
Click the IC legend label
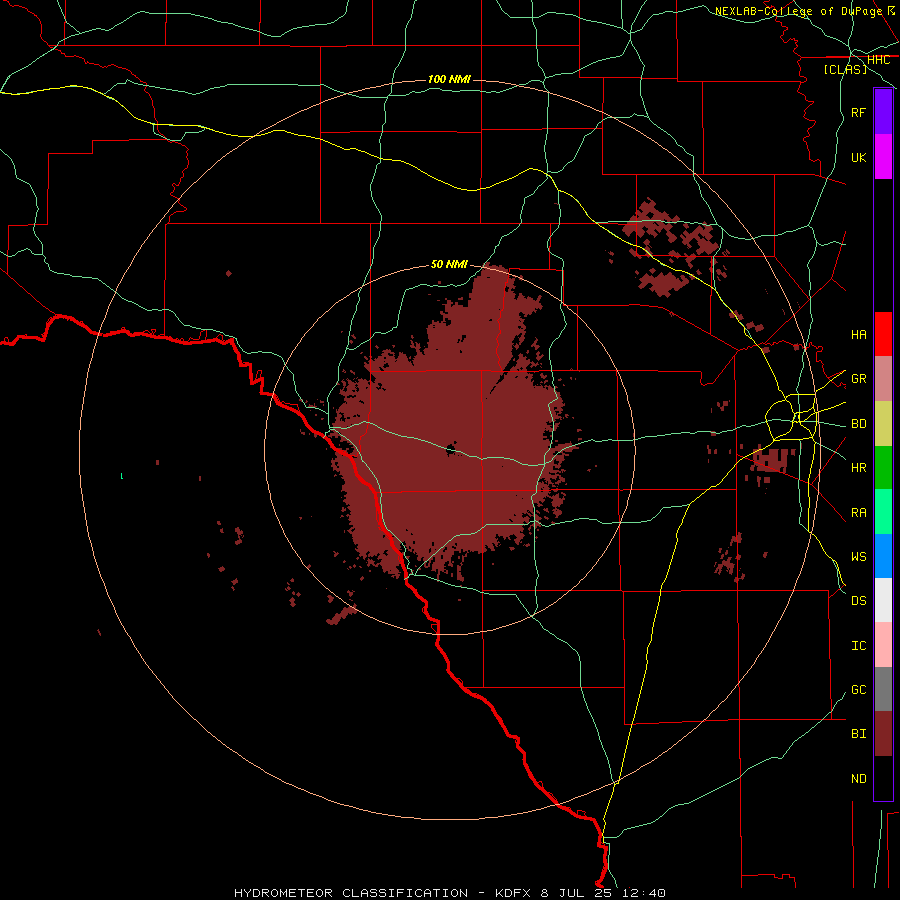[858, 646]
